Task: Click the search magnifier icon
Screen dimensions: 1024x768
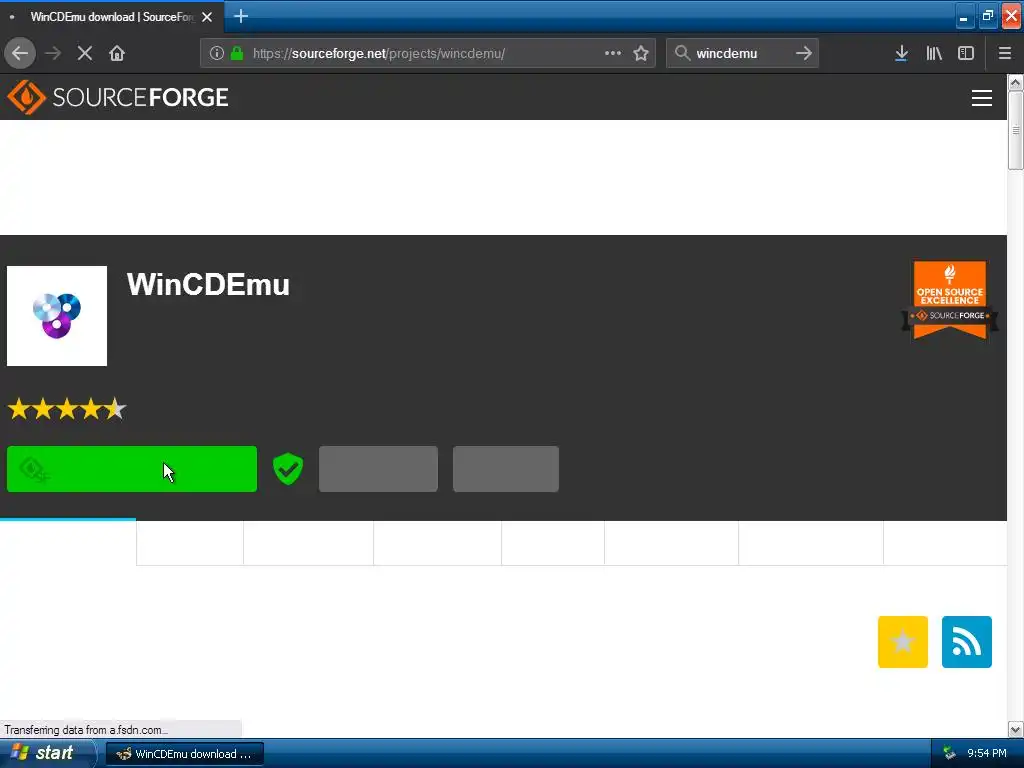Action: [682, 53]
